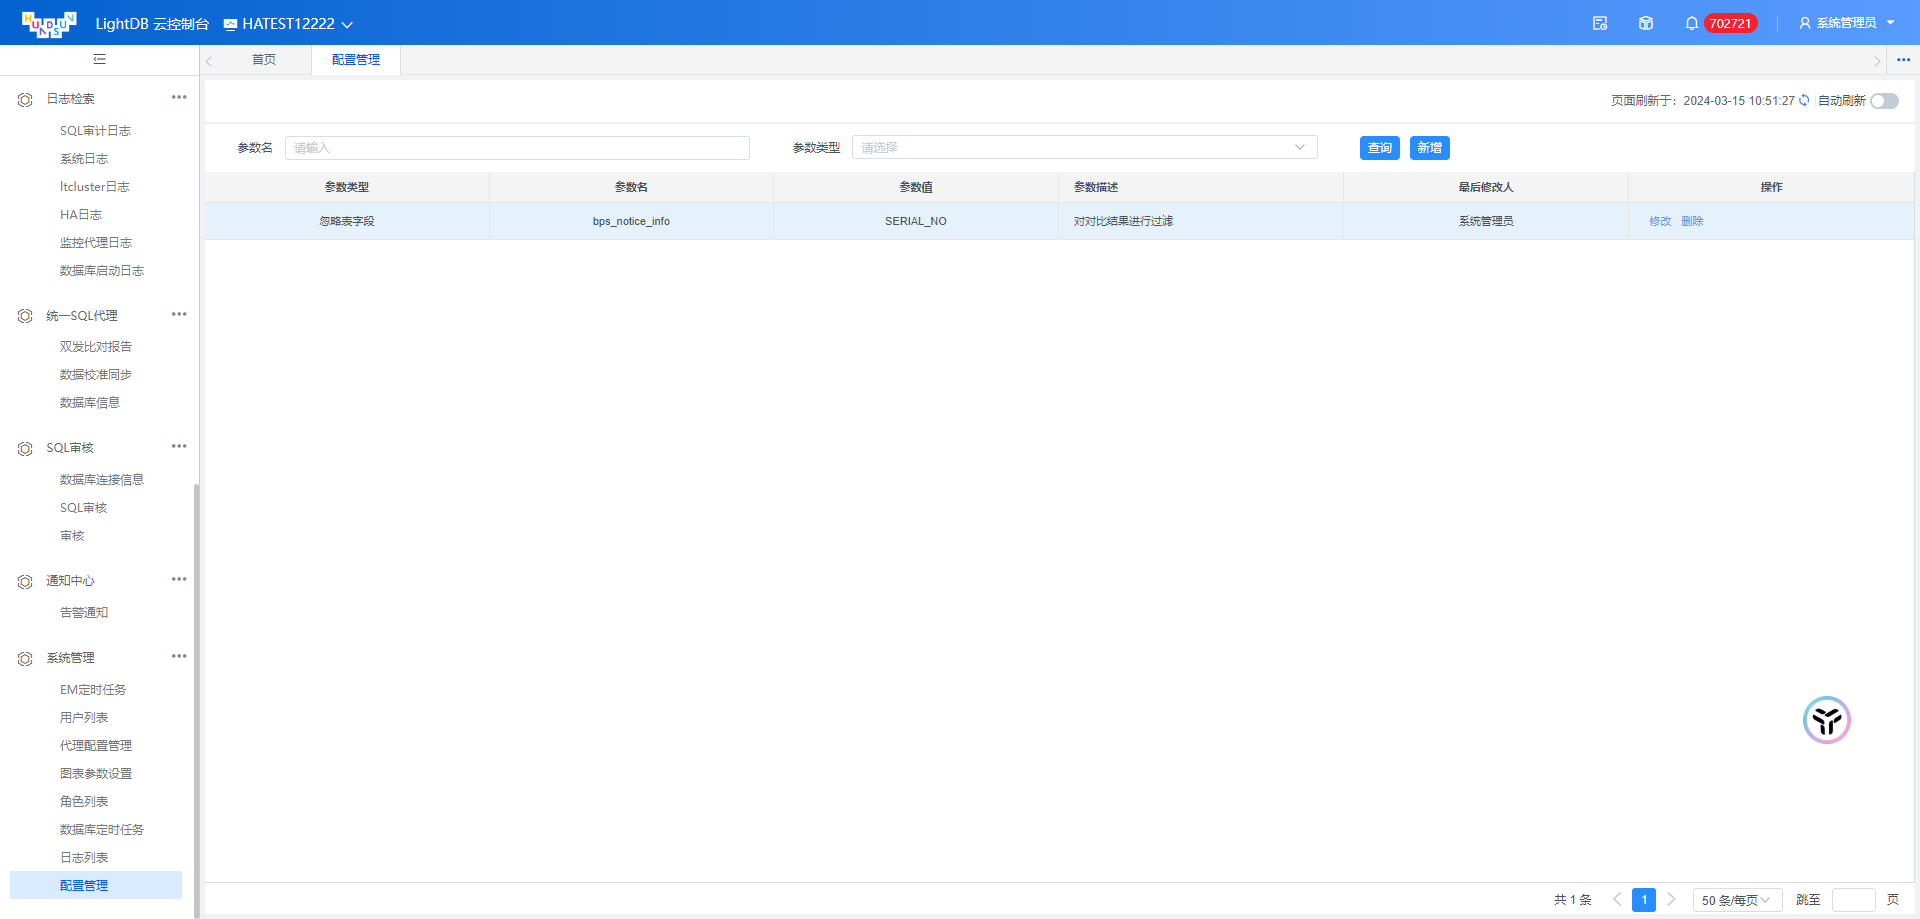This screenshot has width=1920, height=919.
Task: Open 代理配置管理 menu item
Action: coord(96,746)
